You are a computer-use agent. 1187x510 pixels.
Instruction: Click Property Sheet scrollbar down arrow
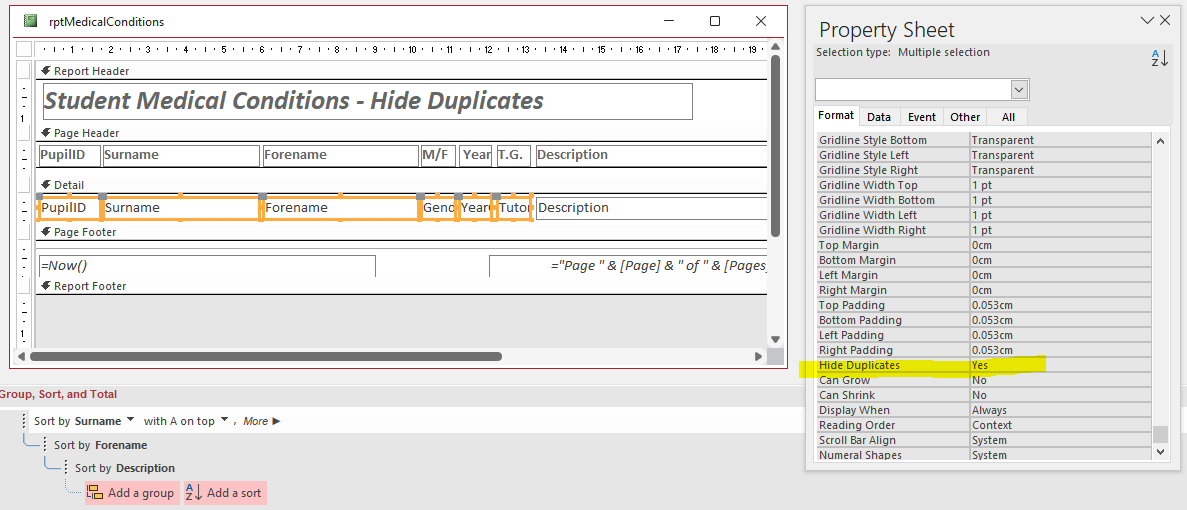pos(1159,452)
